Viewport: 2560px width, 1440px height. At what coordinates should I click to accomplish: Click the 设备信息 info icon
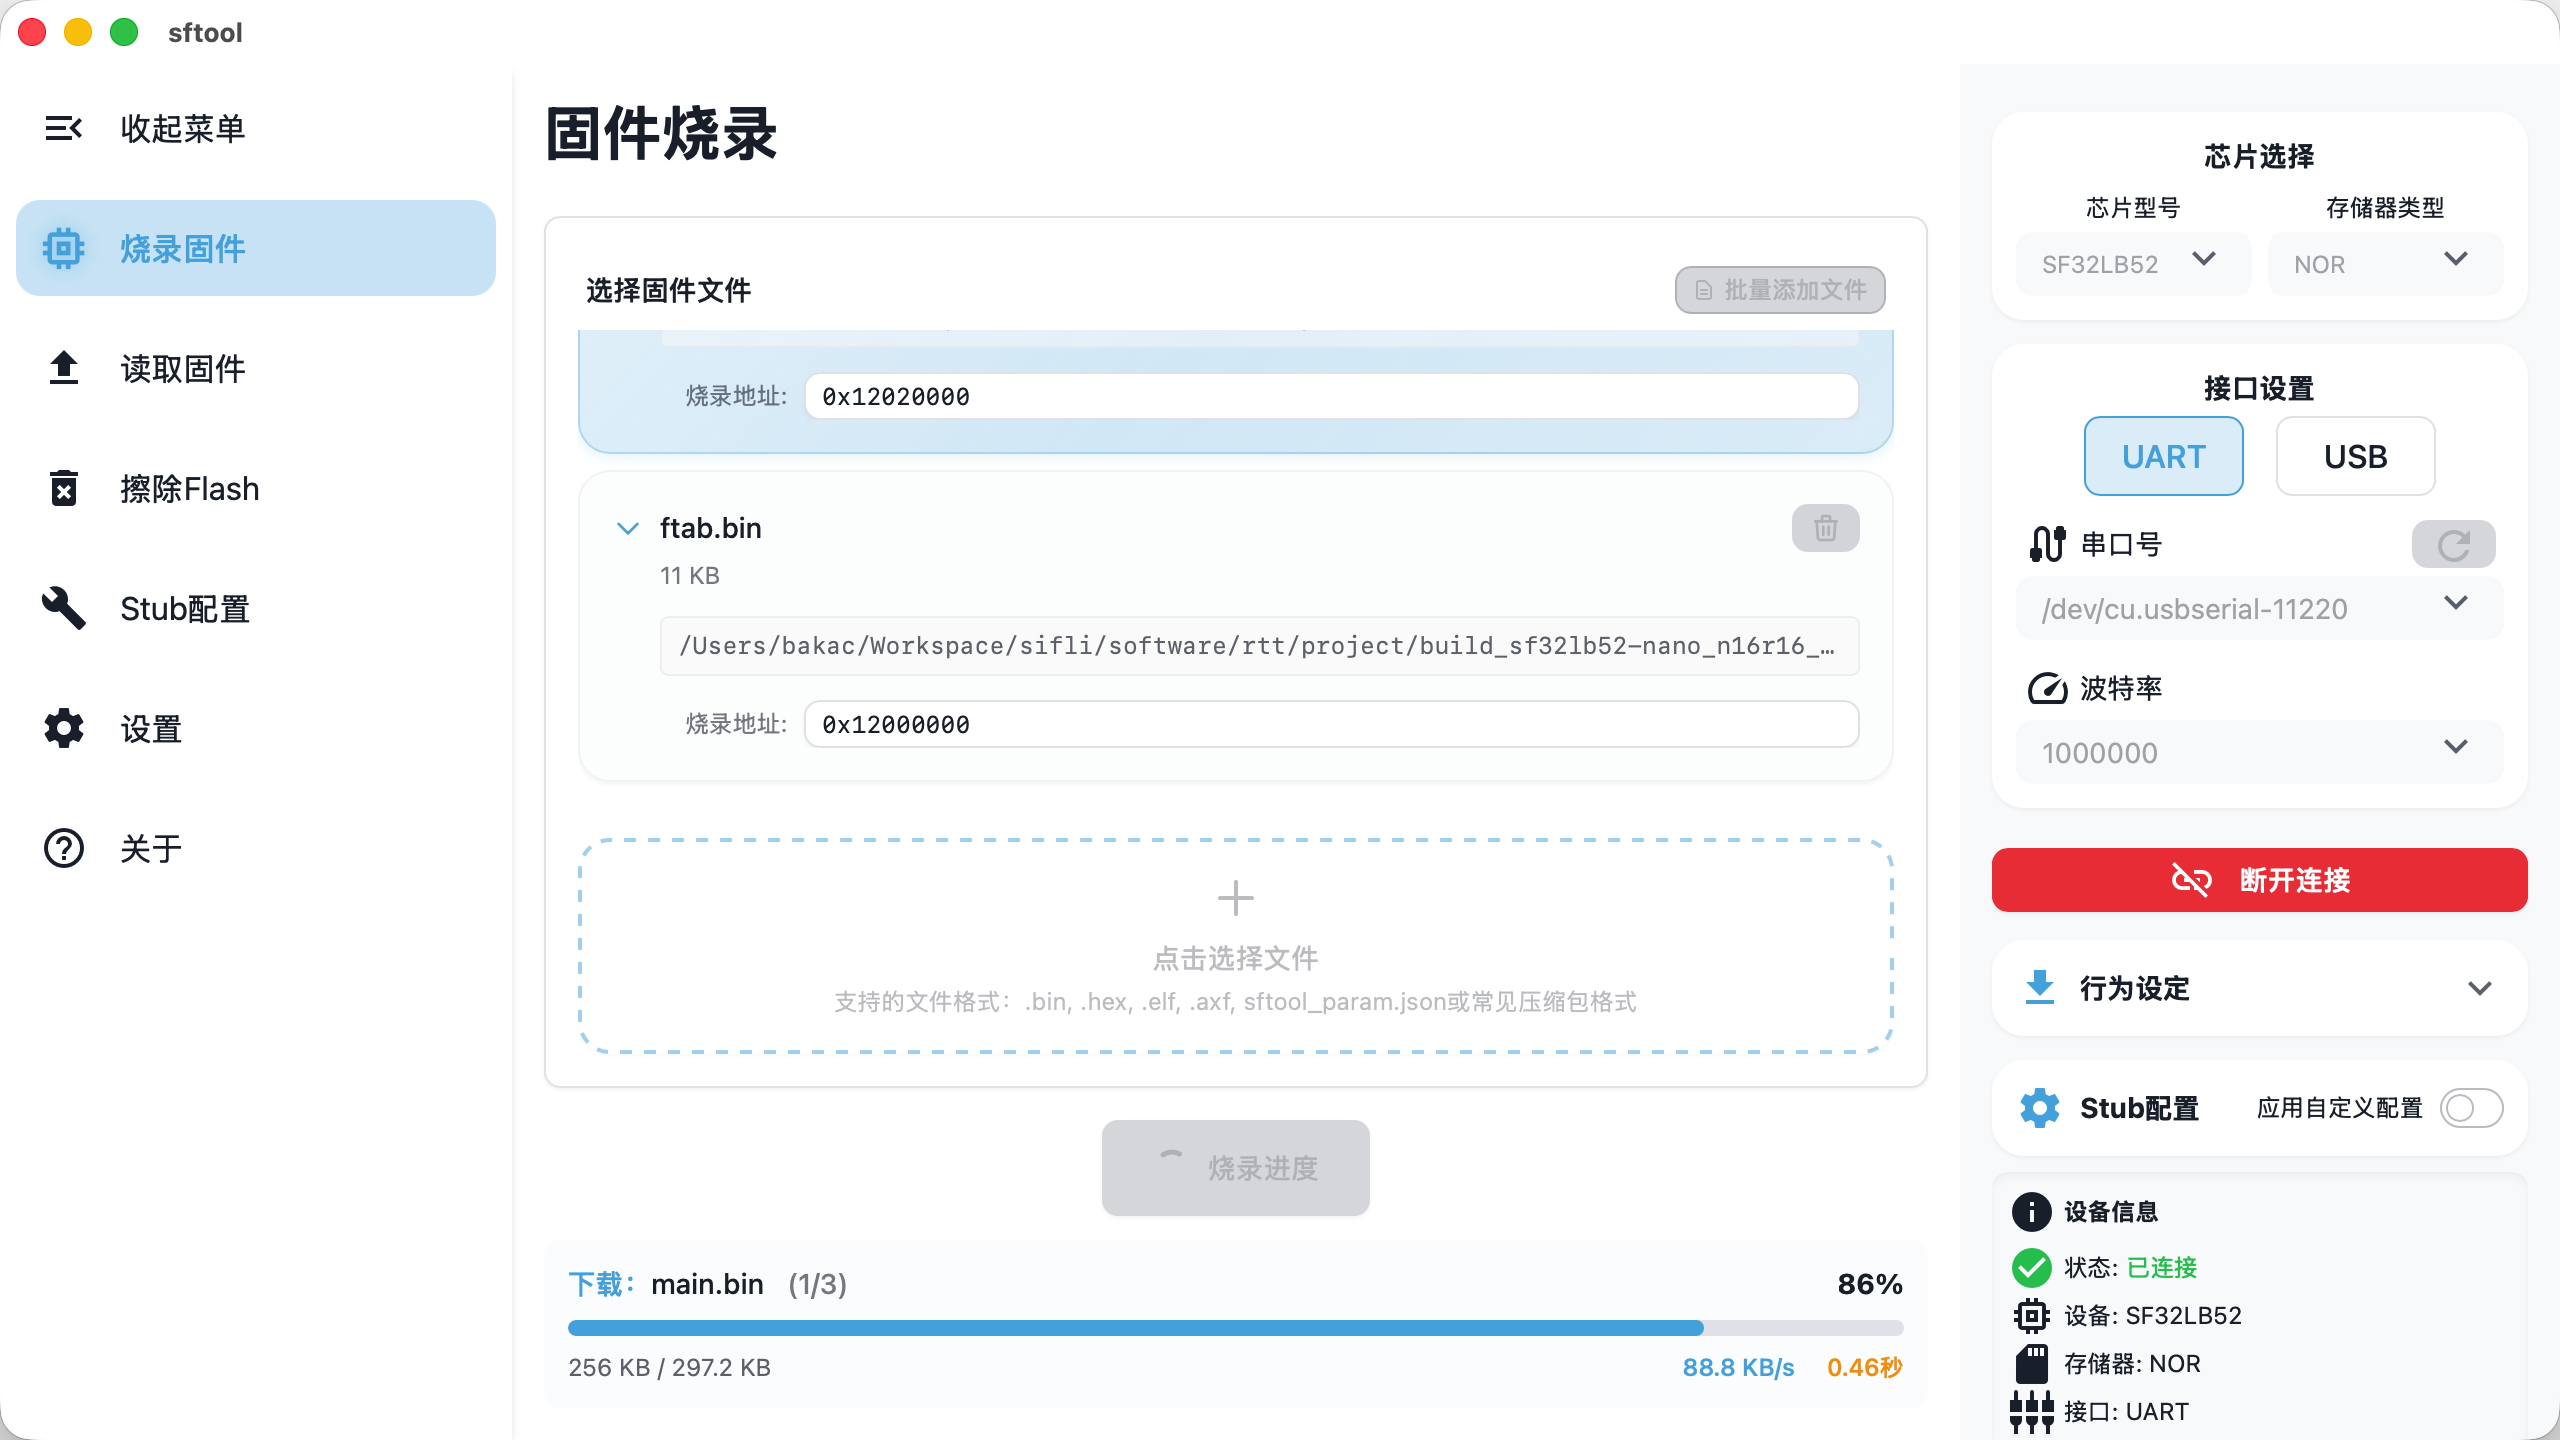coord(2032,1212)
